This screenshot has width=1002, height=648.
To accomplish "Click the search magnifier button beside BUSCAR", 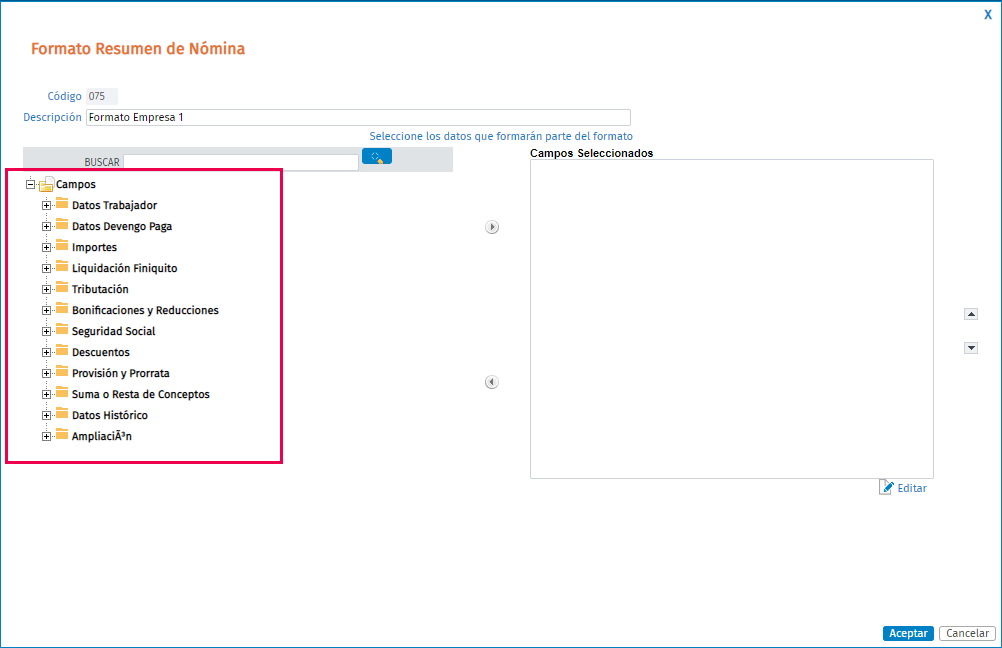I will [377, 157].
